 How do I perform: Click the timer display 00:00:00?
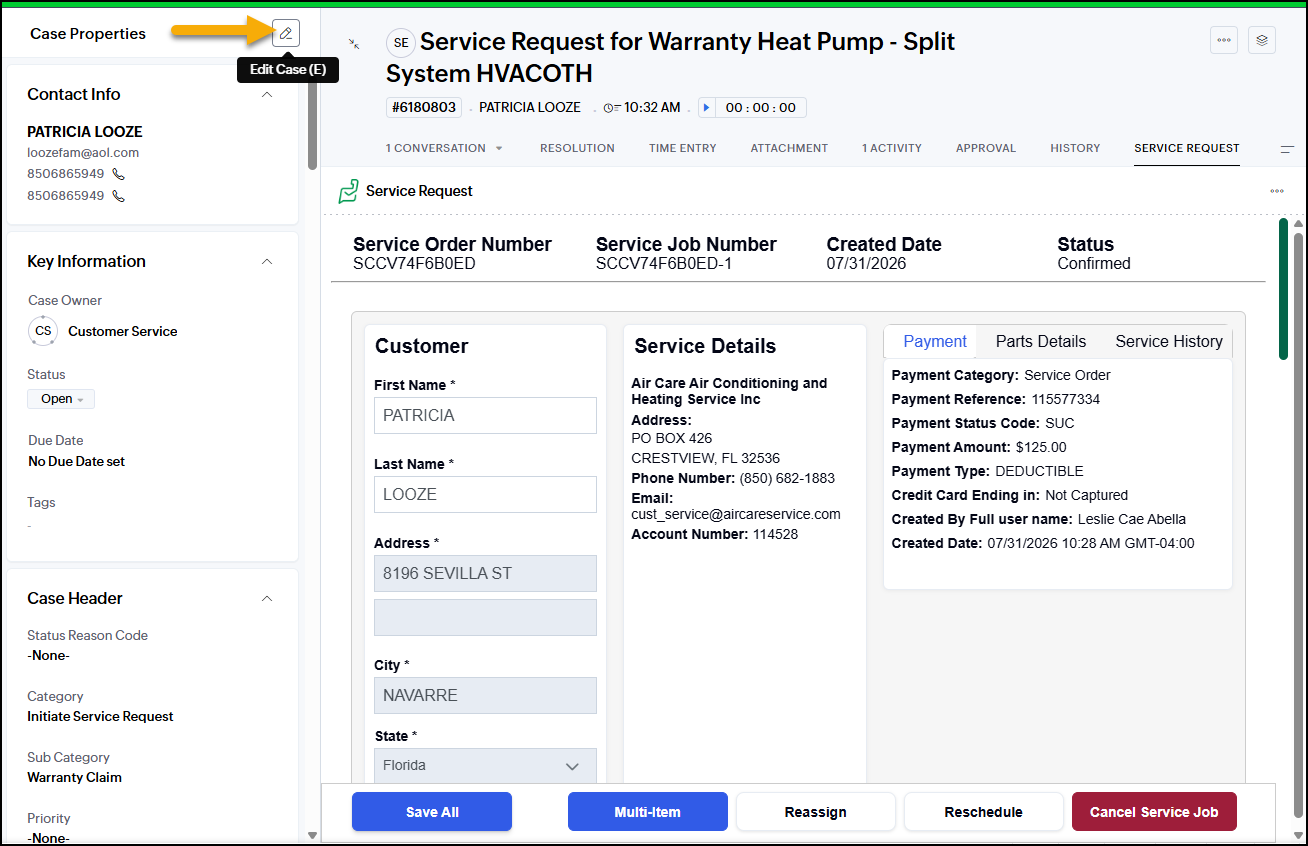click(761, 108)
